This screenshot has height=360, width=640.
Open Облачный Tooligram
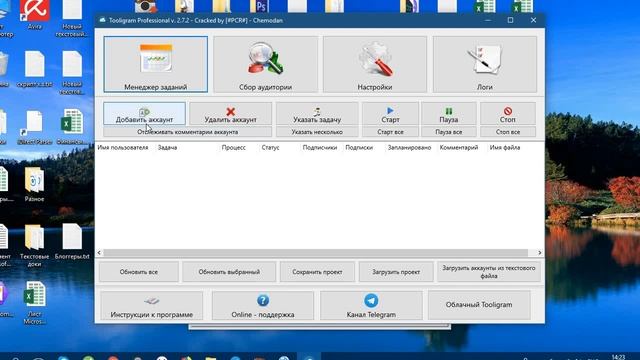point(479,305)
